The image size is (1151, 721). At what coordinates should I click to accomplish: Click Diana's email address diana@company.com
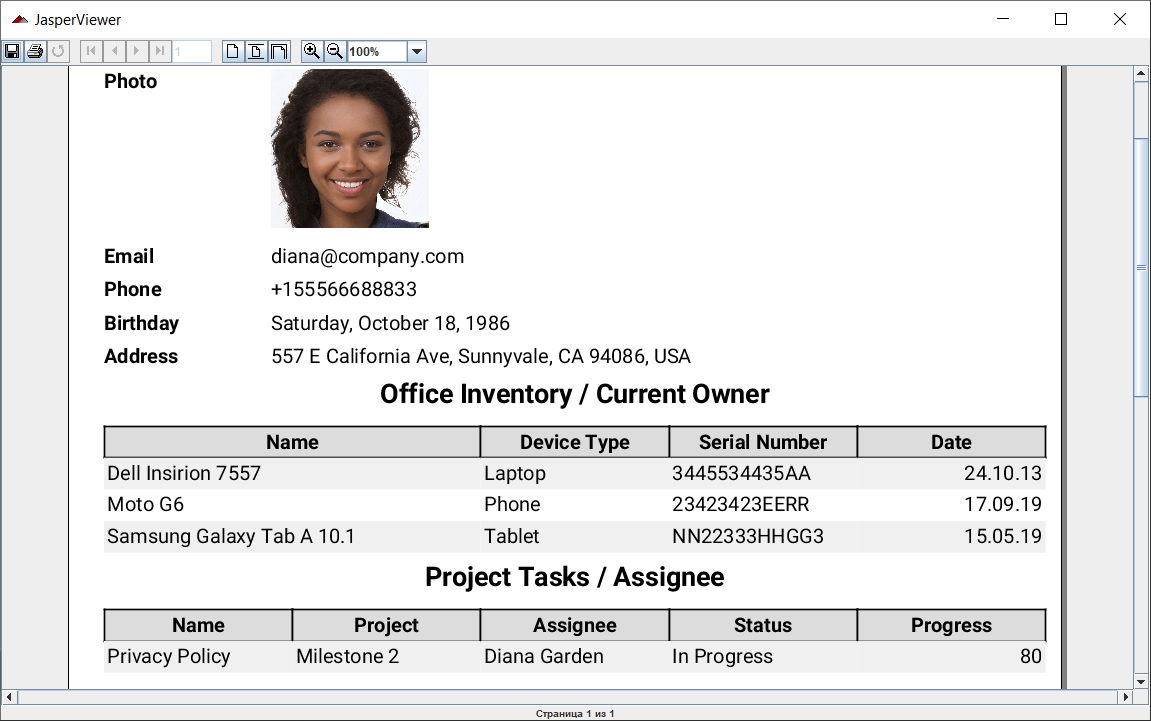[367, 256]
